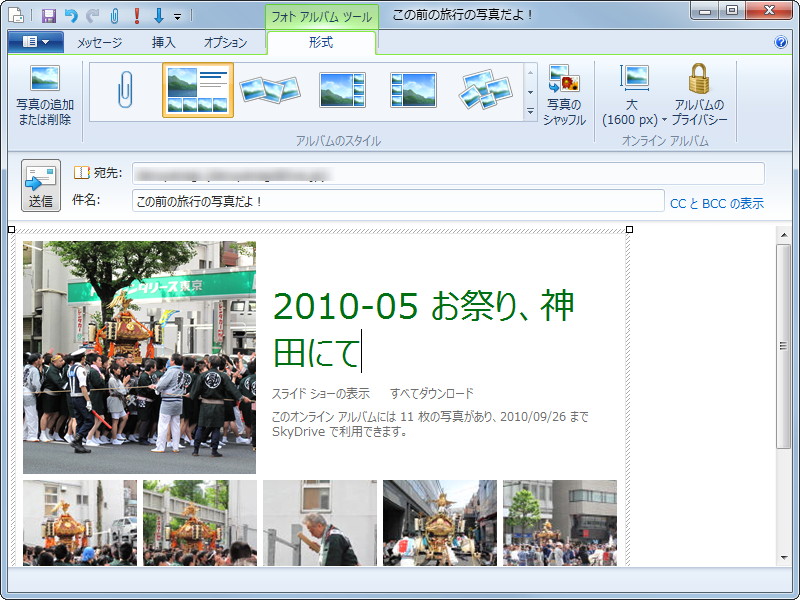Image resolution: width=800 pixels, height=600 pixels.
Task: Click the large festival crowd photo
Action: 139,357
